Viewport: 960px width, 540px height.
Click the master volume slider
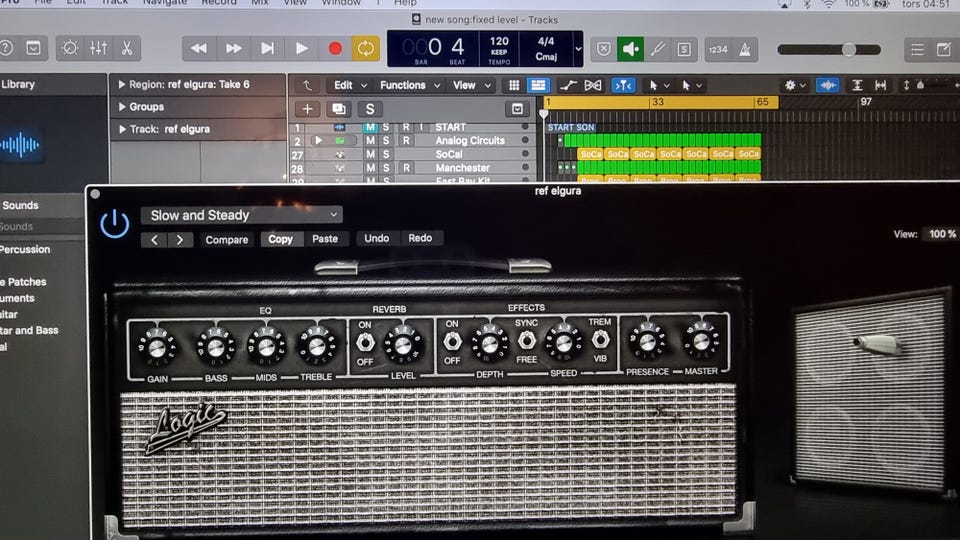(848, 49)
